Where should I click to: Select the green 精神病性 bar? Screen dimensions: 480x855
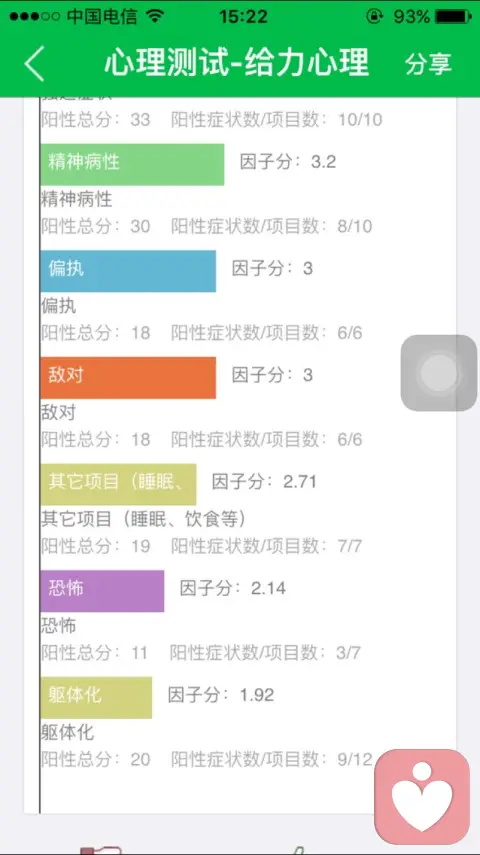[x=132, y=165]
